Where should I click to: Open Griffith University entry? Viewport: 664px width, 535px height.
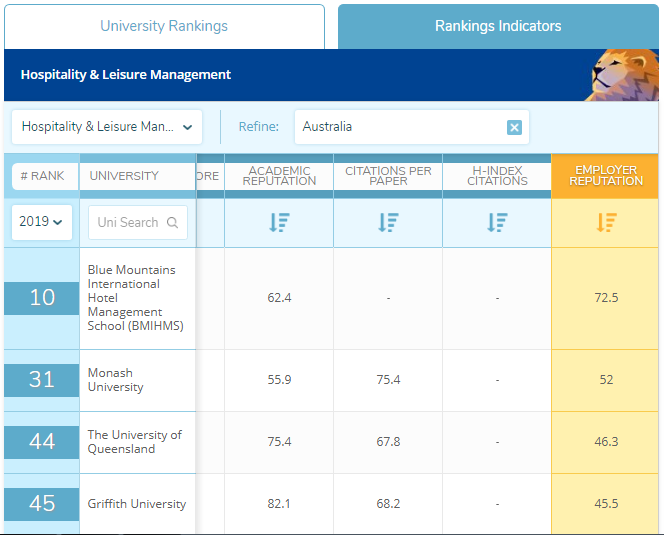137,504
